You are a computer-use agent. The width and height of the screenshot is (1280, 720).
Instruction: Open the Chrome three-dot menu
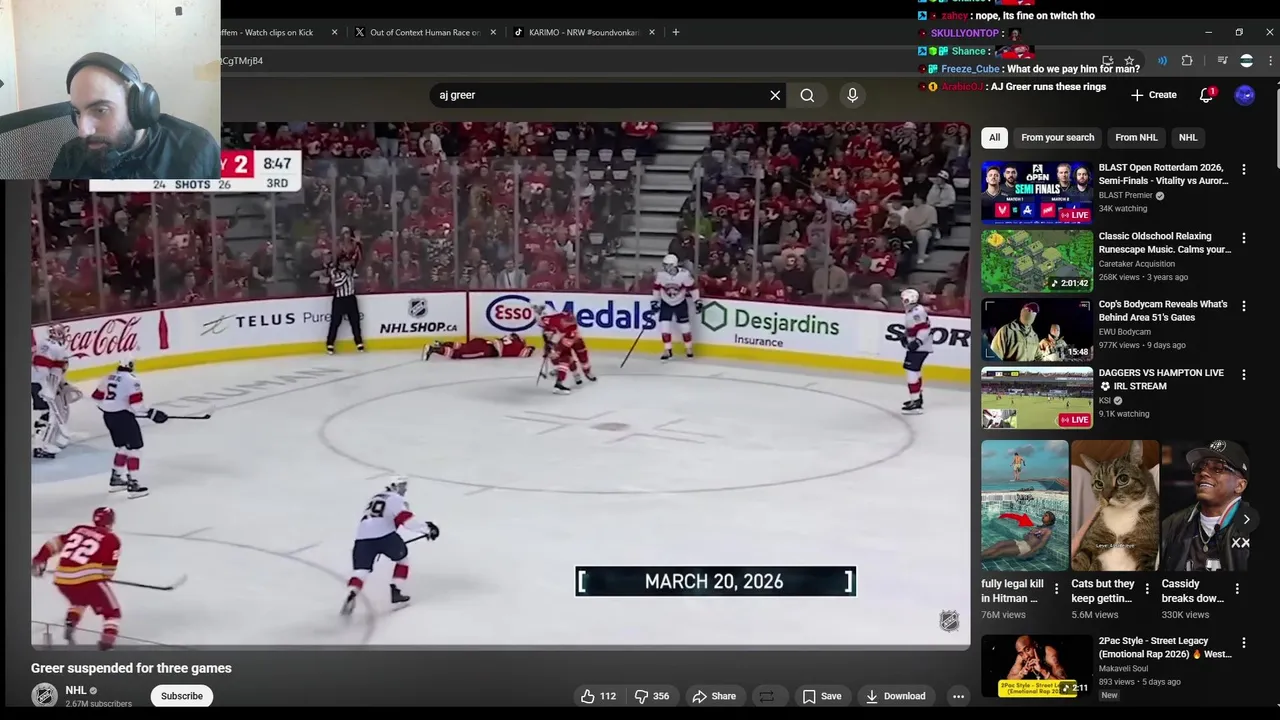click(1270, 61)
